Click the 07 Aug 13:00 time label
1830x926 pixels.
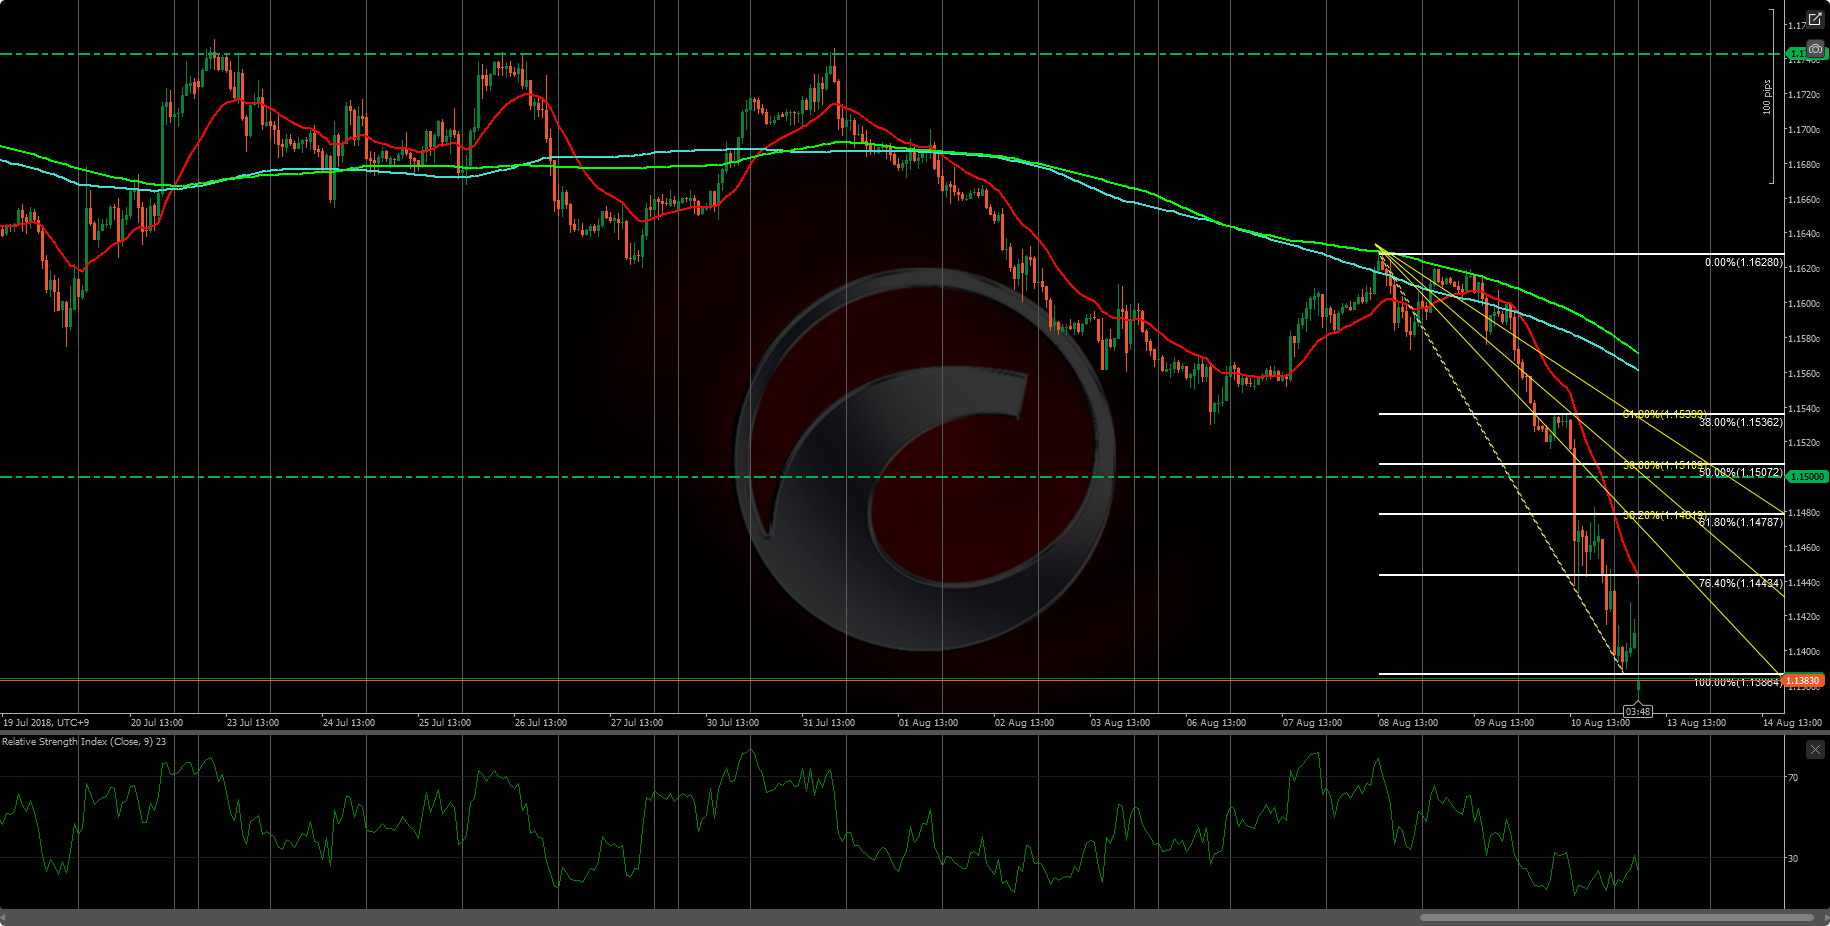coord(1313,722)
